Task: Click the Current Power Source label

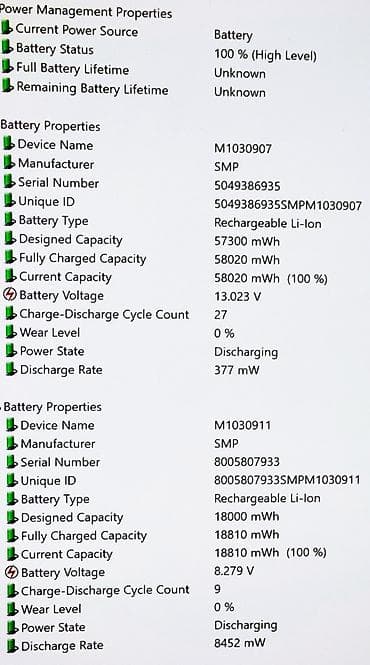Action: 77,31
